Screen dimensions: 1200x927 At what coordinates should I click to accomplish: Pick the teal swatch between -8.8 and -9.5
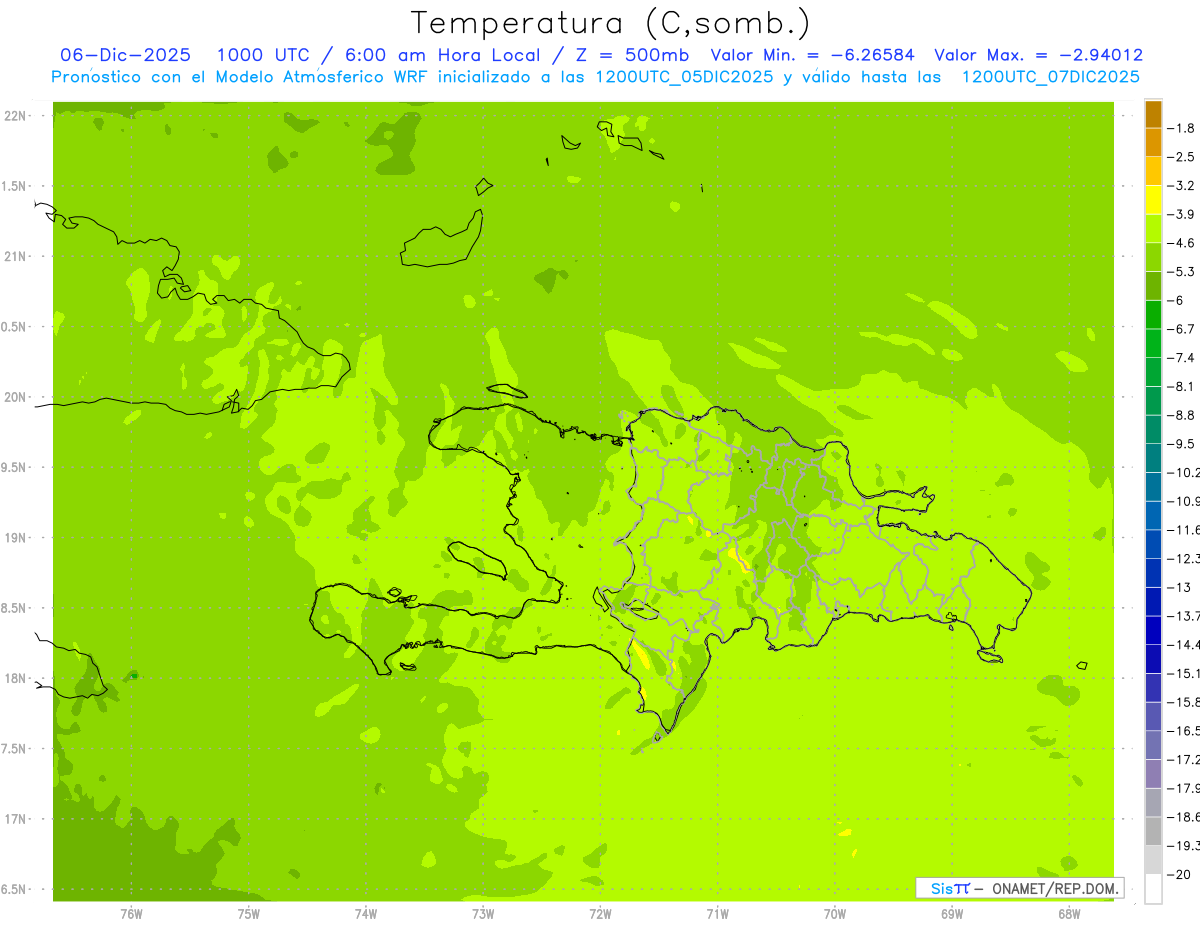pos(1153,430)
